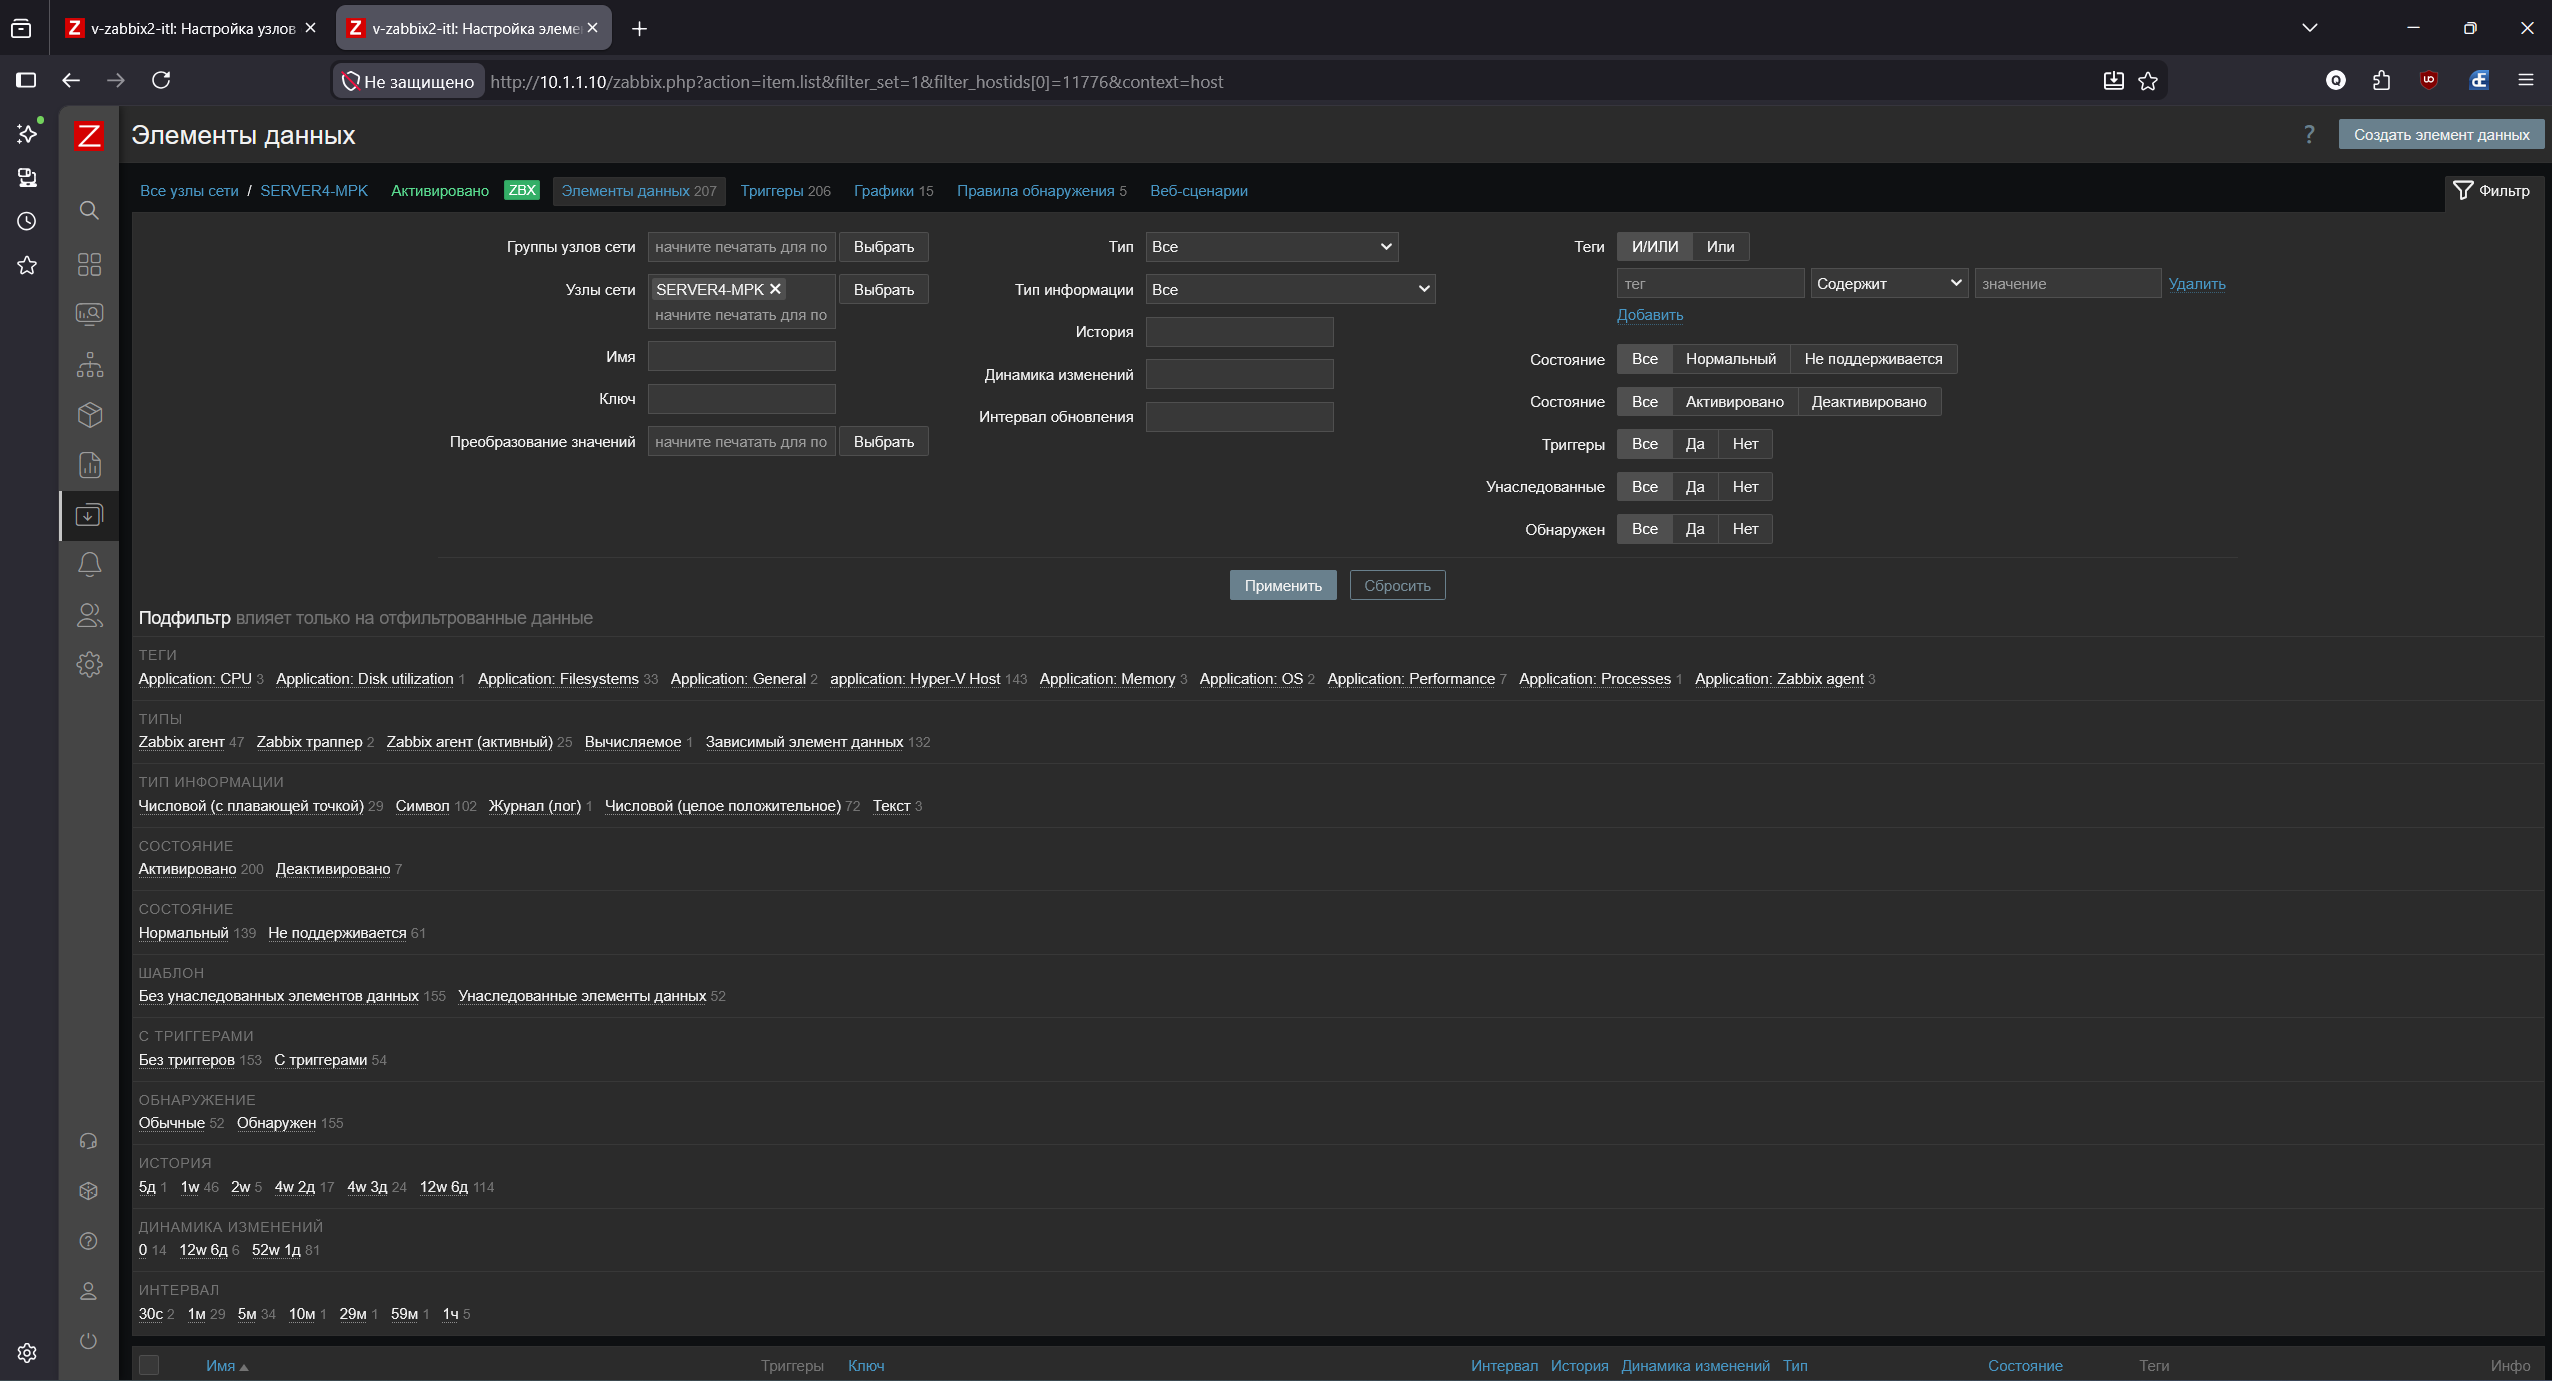Open the Dashboards icon in Zabbix sidebar
This screenshot has height=1381, width=2552.
[x=89, y=264]
